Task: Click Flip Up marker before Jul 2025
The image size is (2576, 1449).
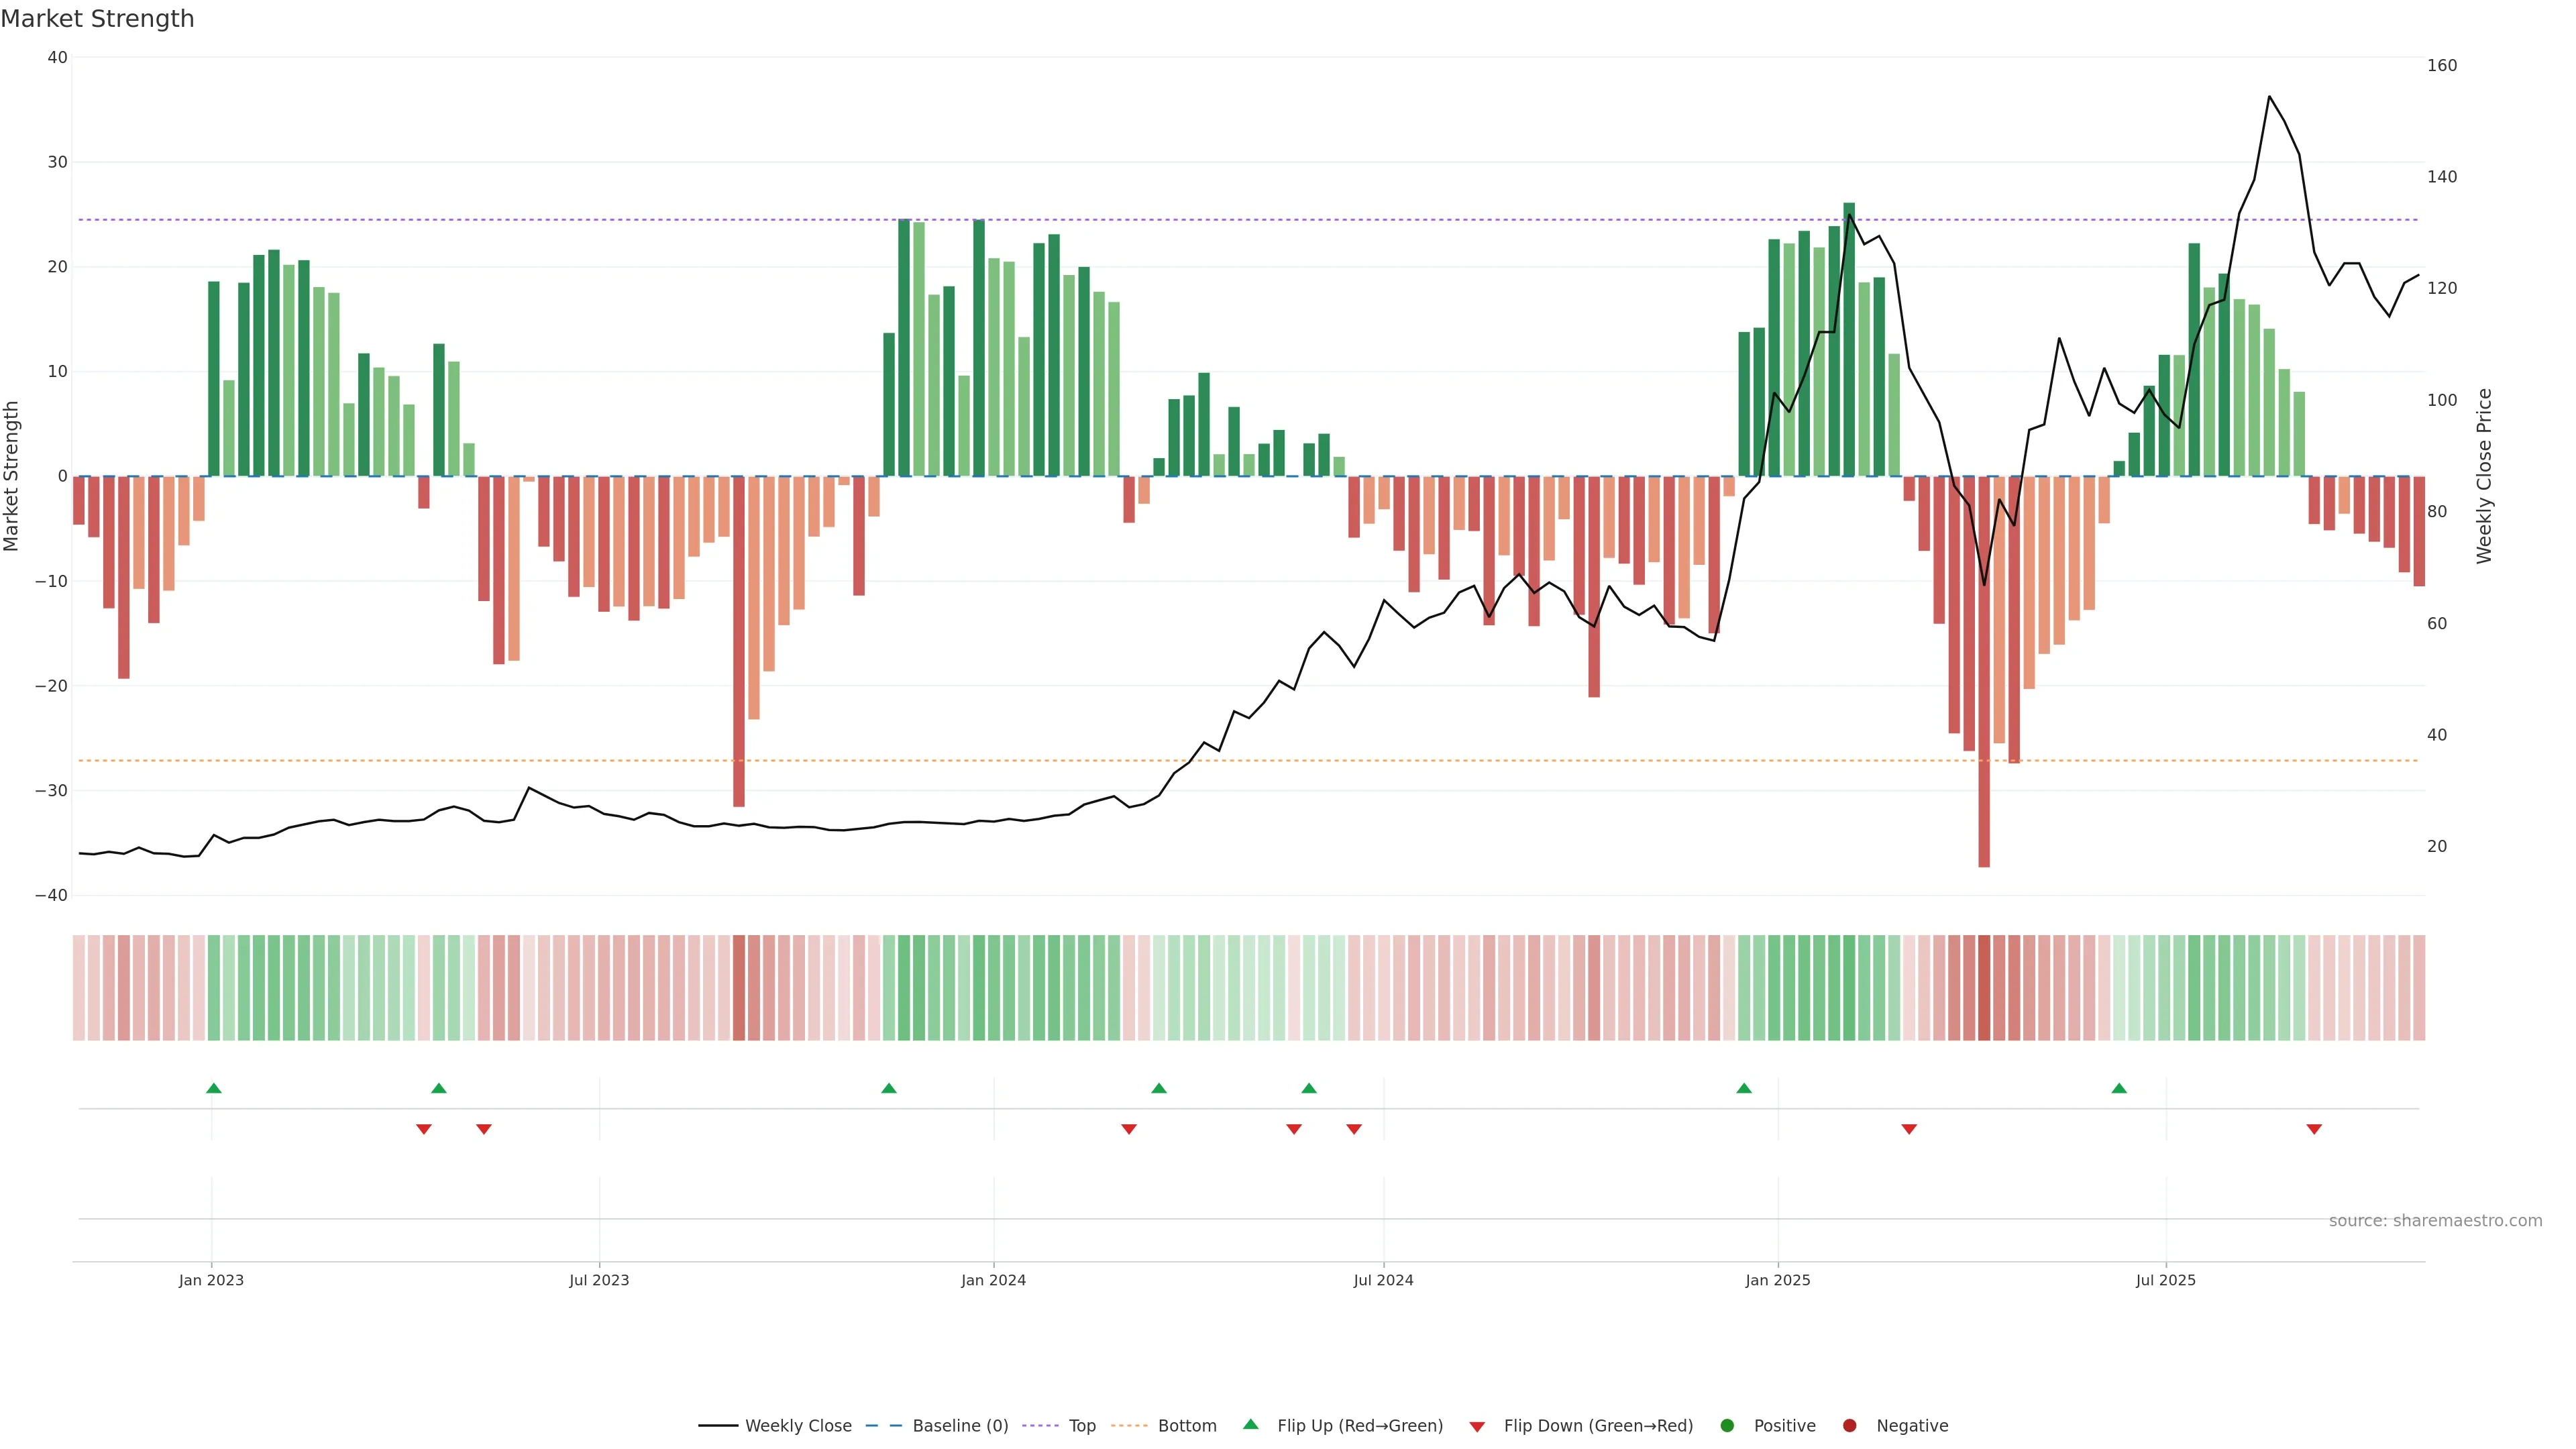Action: [2119, 1088]
